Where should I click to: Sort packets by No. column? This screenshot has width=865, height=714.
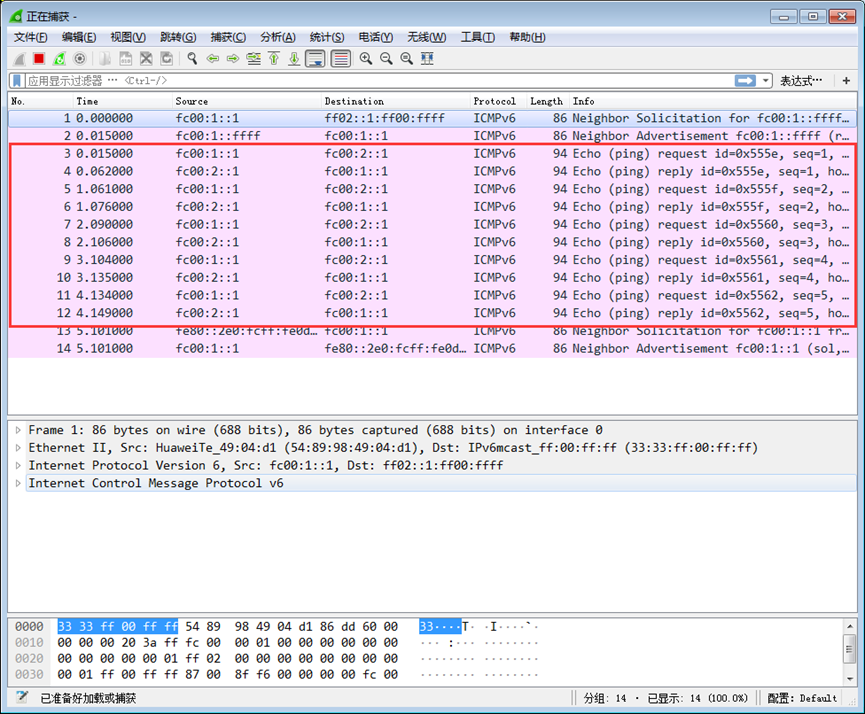40,101
